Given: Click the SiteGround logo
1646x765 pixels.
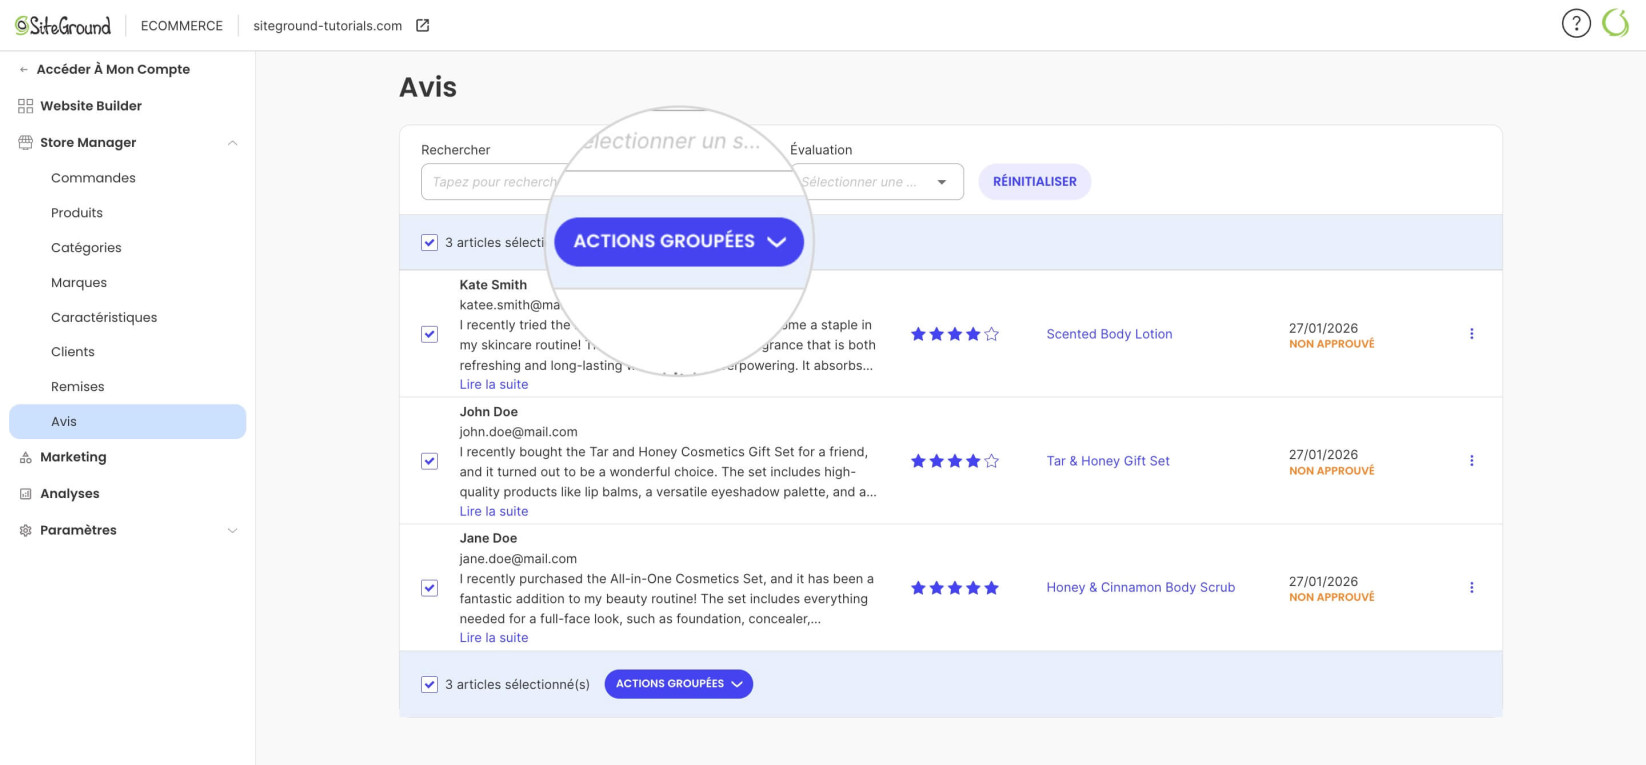Looking at the screenshot, I should (63, 26).
